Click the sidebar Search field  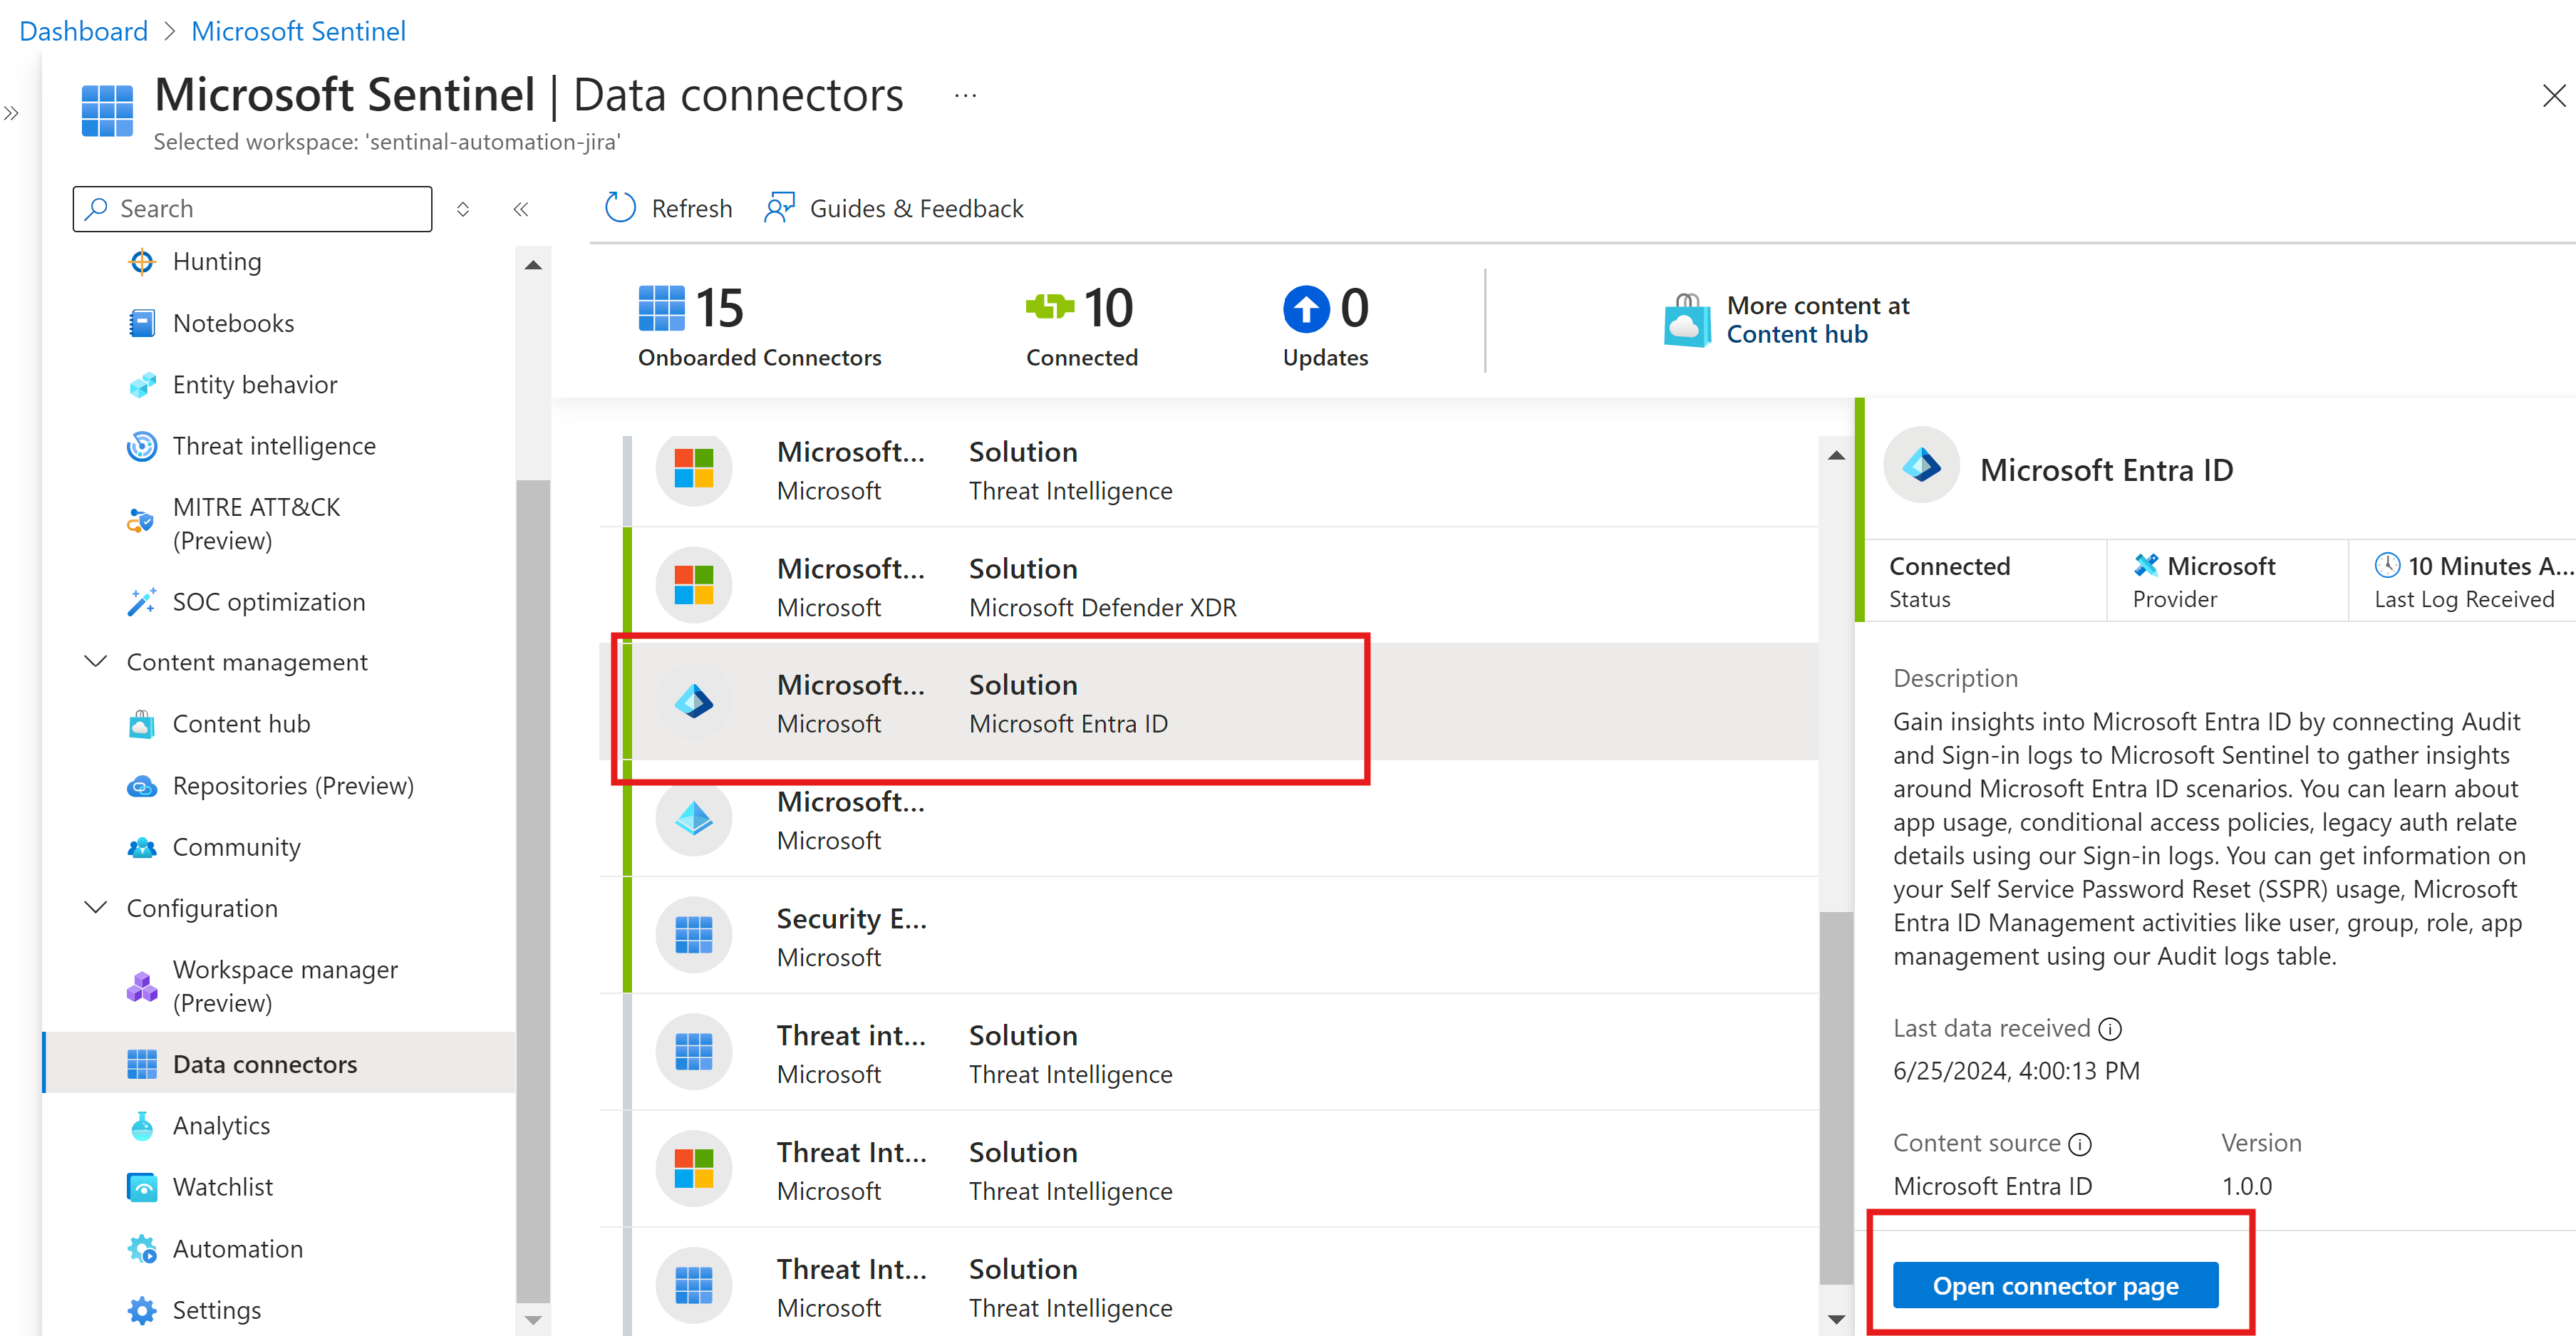pos(252,209)
